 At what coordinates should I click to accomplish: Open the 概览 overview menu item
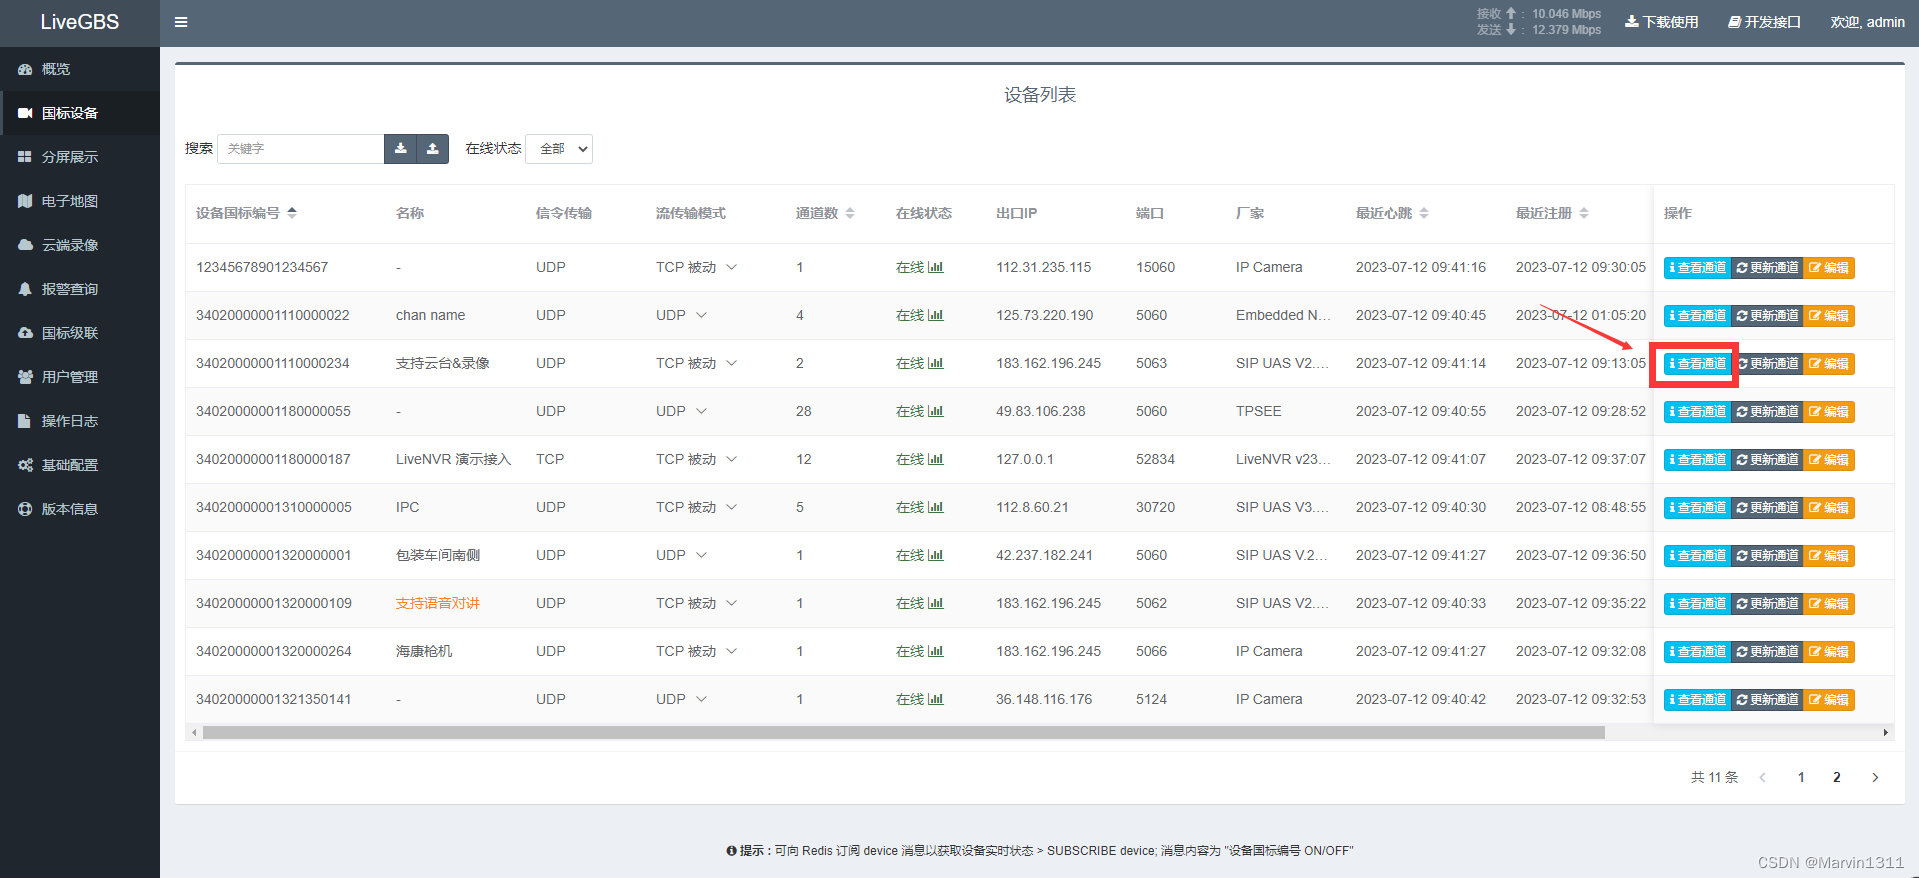tap(80, 69)
